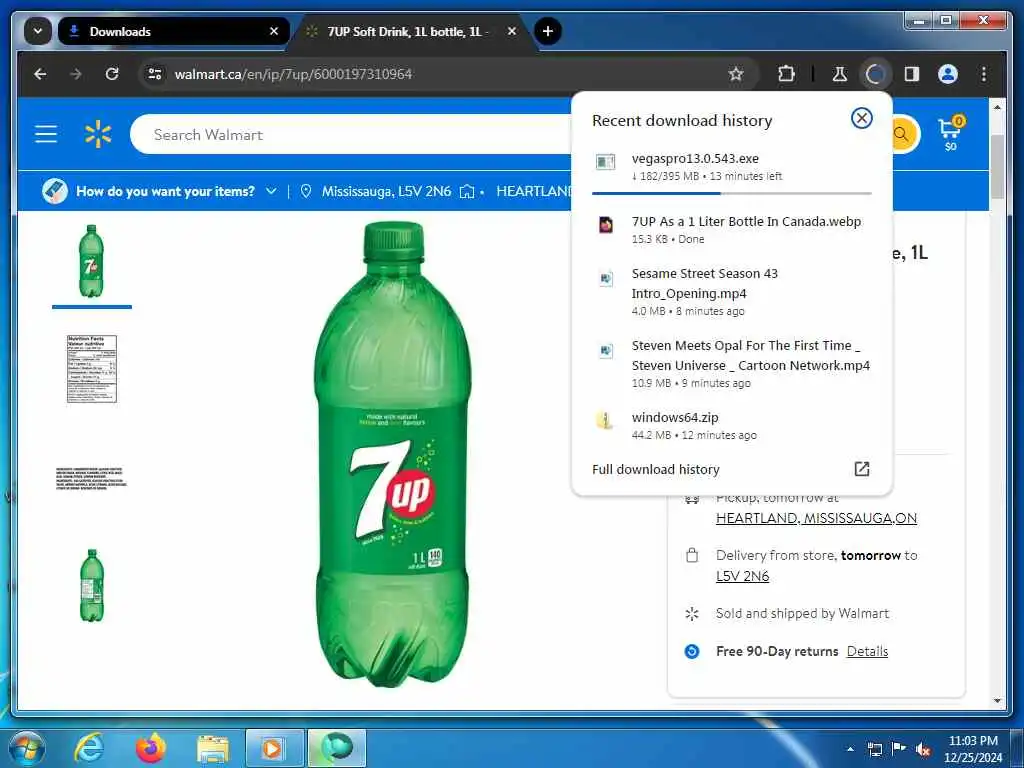The width and height of the screenshot is (1024, 768).
Task: Select first 7UP bottle thumbnail
Action: pyautogui.click(x=91, y=261)
